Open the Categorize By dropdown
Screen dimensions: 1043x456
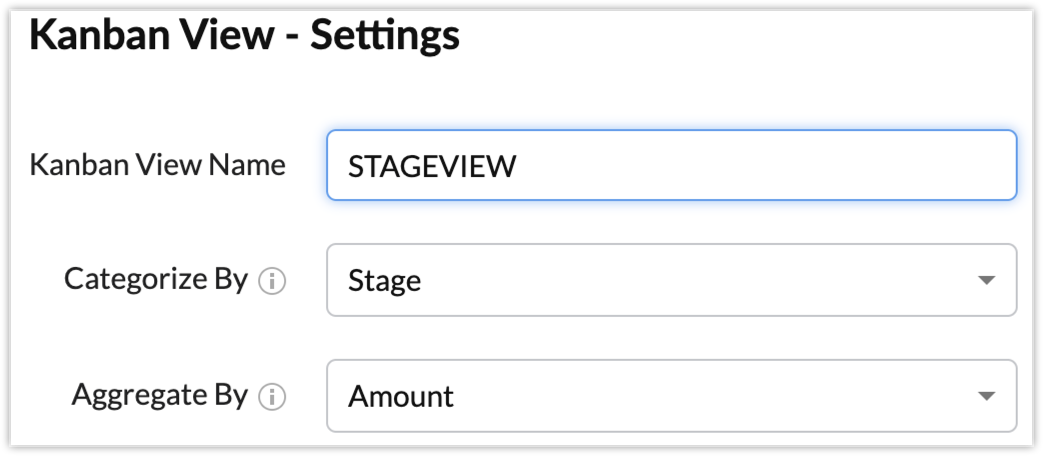[x=671, y=280]
